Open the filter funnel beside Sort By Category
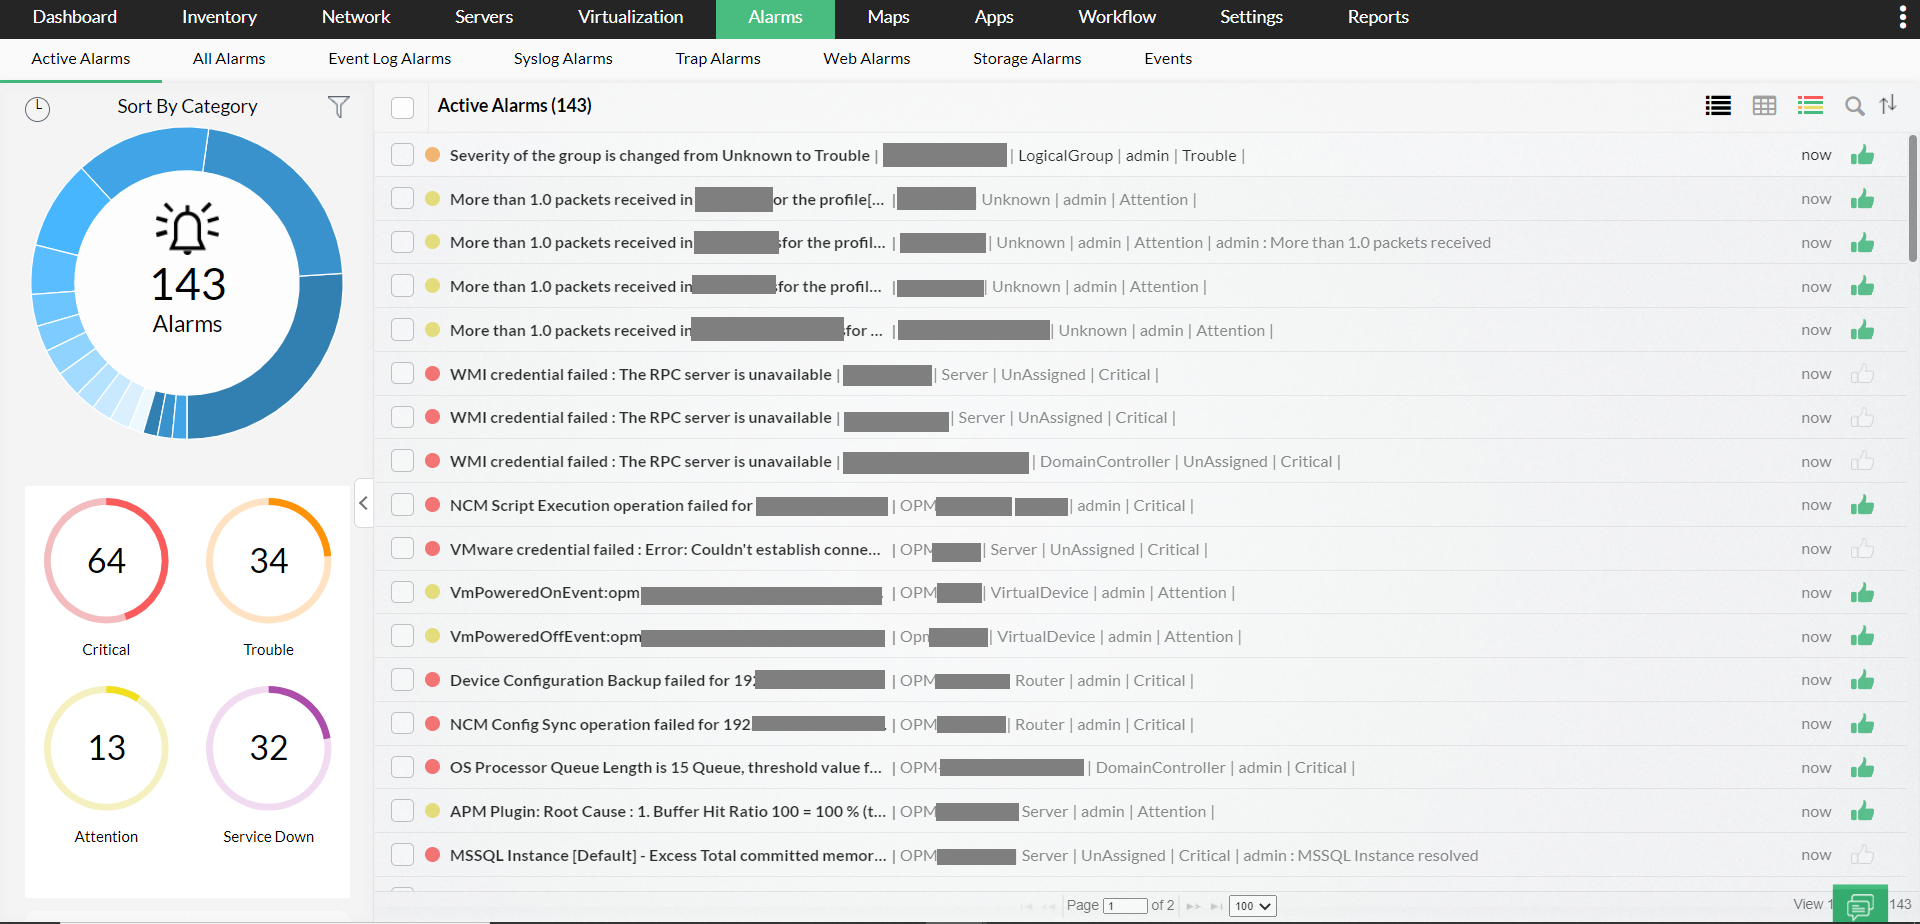Screen dimensions: 1920x924 (339, 106)
